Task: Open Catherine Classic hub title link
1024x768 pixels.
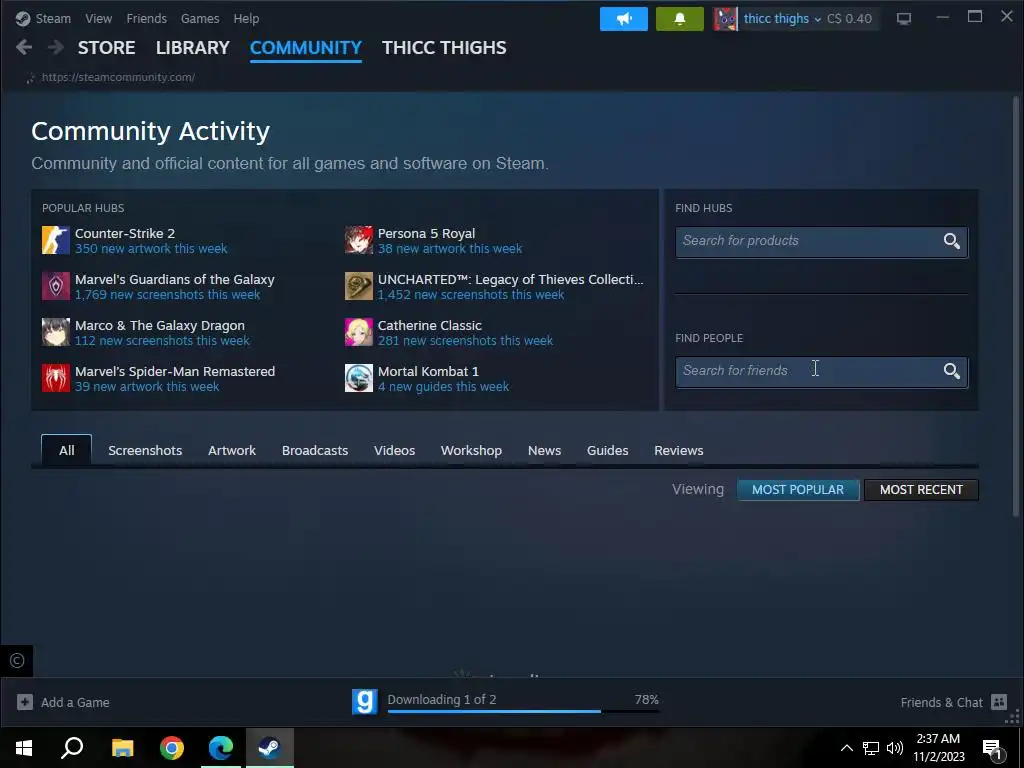Action: click(430, 325)
